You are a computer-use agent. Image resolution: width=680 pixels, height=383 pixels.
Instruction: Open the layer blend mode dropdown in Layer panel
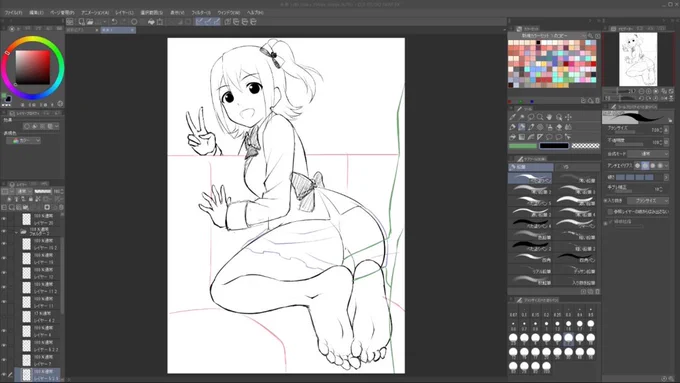click(x=23, y=191)
